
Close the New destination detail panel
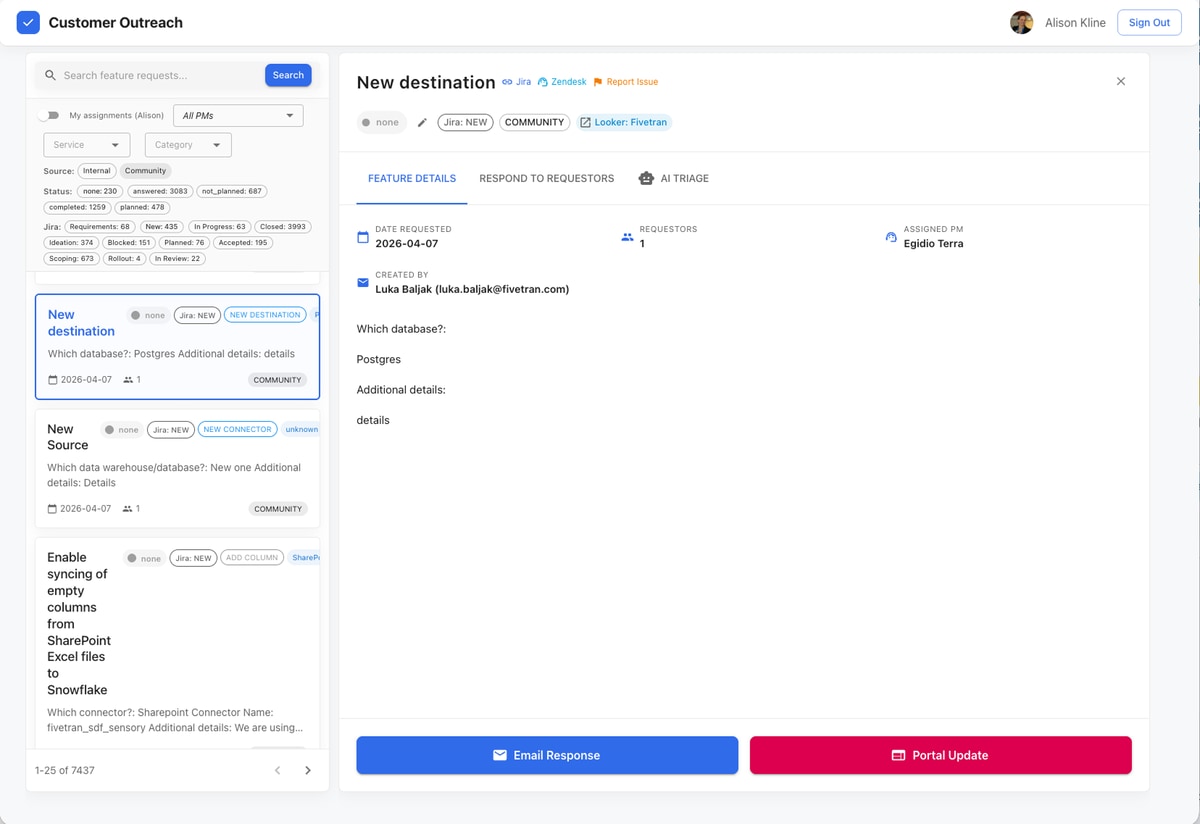tap(1121, 81)
